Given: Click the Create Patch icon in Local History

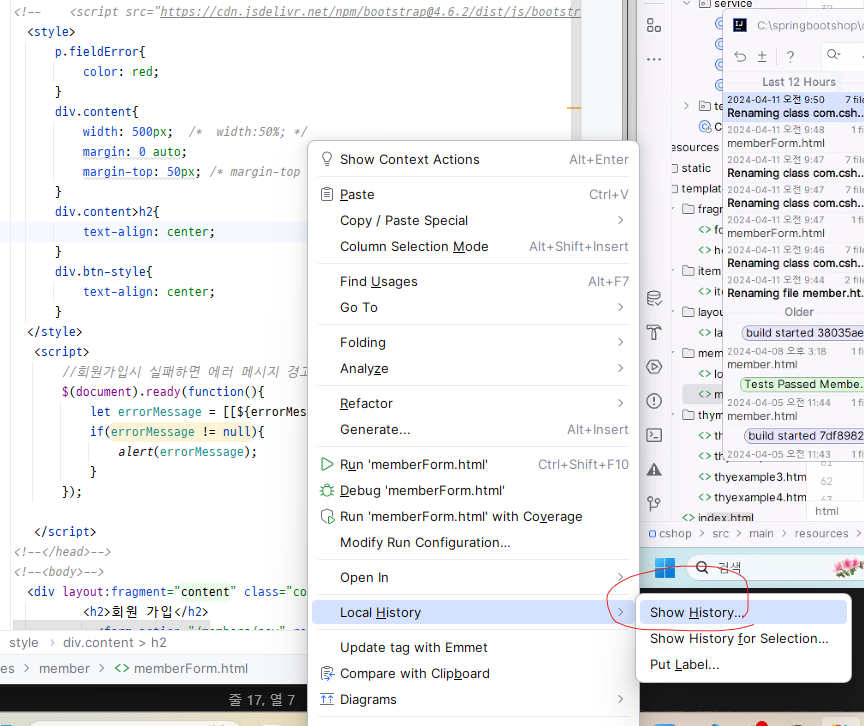Looking at the screenshot, I should (762, 56).
